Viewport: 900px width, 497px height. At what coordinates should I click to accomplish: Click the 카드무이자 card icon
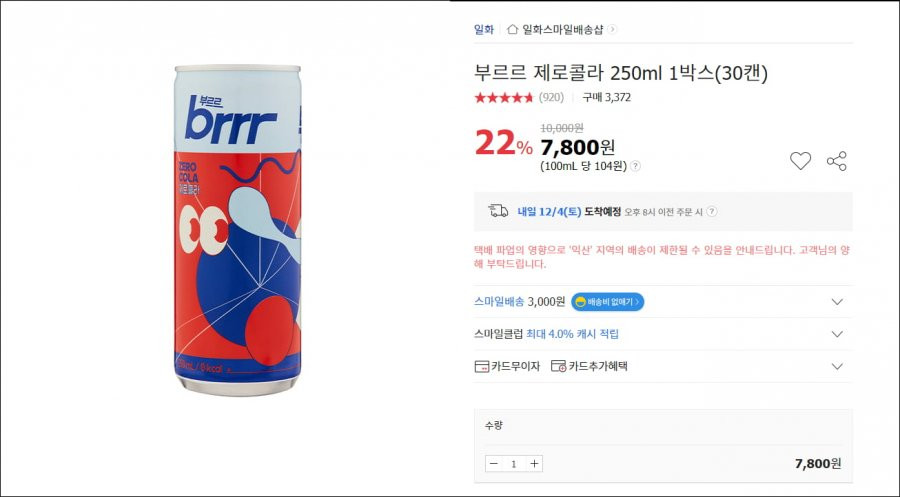(482, 366)
